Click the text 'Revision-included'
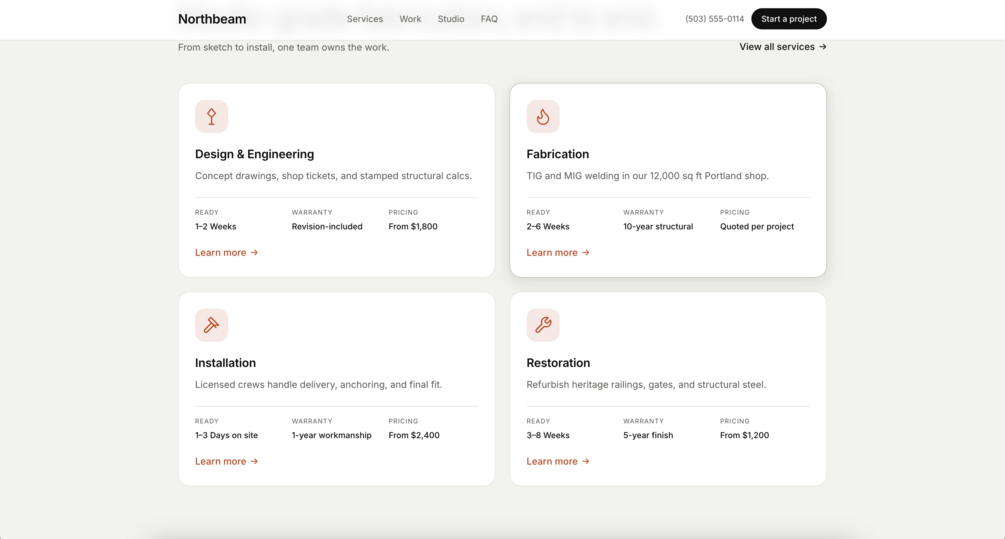This screenshot has width=1005, height=539. coord(327,226)
